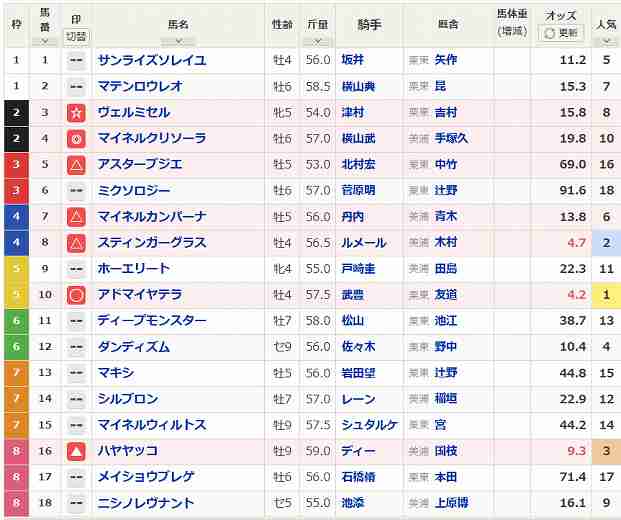The width and height of the screenshot is (621, 520).
Task: Sort by weight (斤量) column arrow
Action: [x=318, y=41]
